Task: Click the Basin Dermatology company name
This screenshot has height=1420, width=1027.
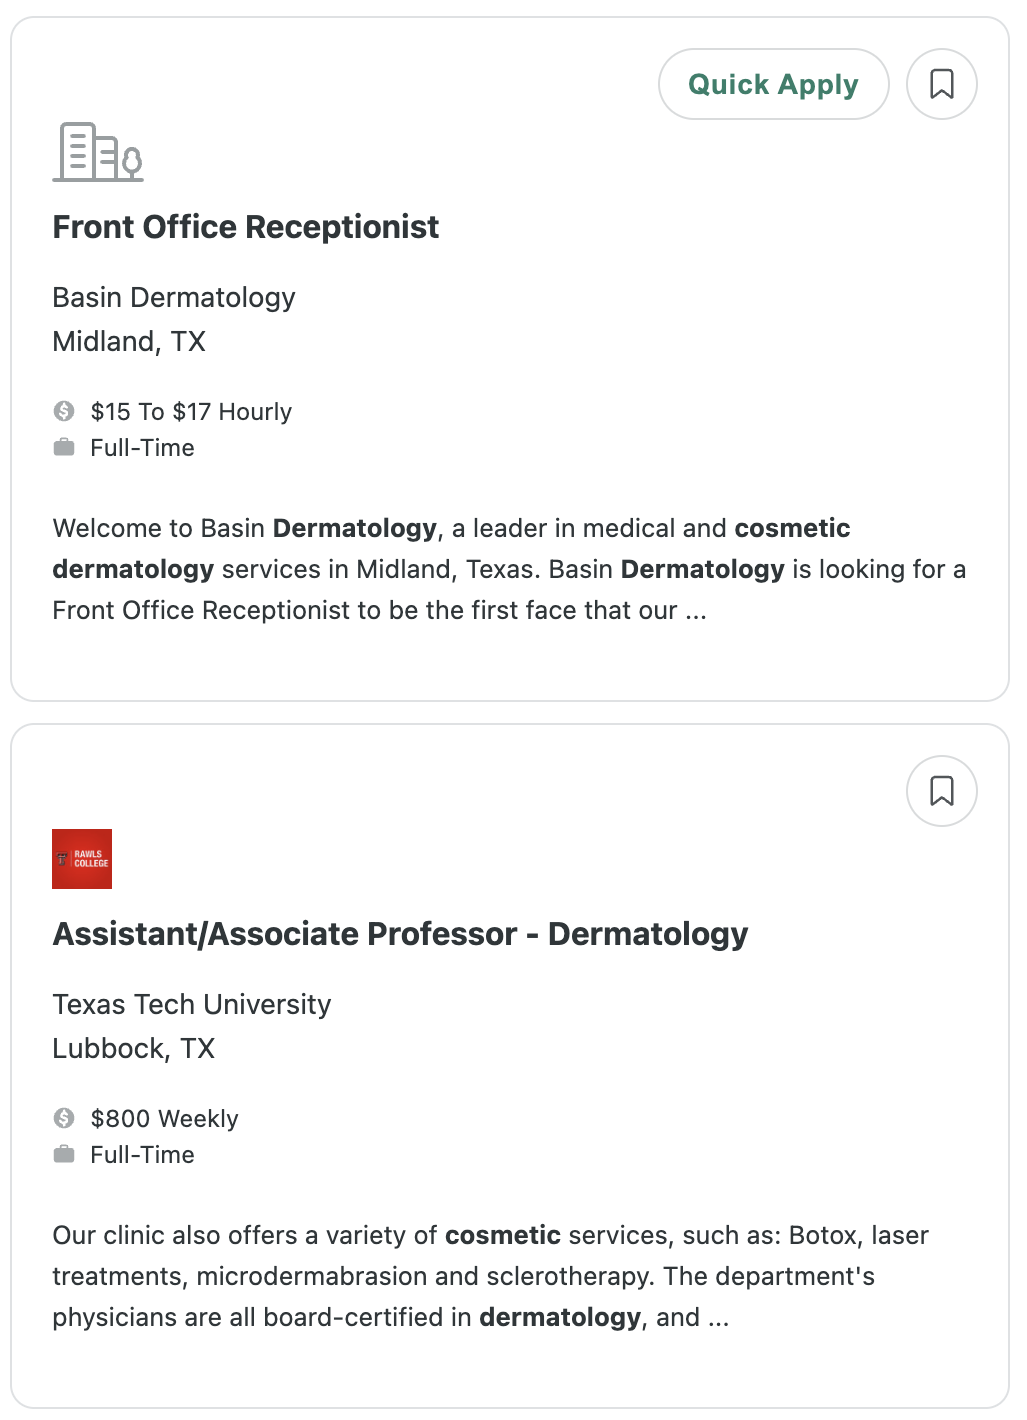Action: (174, 297)
